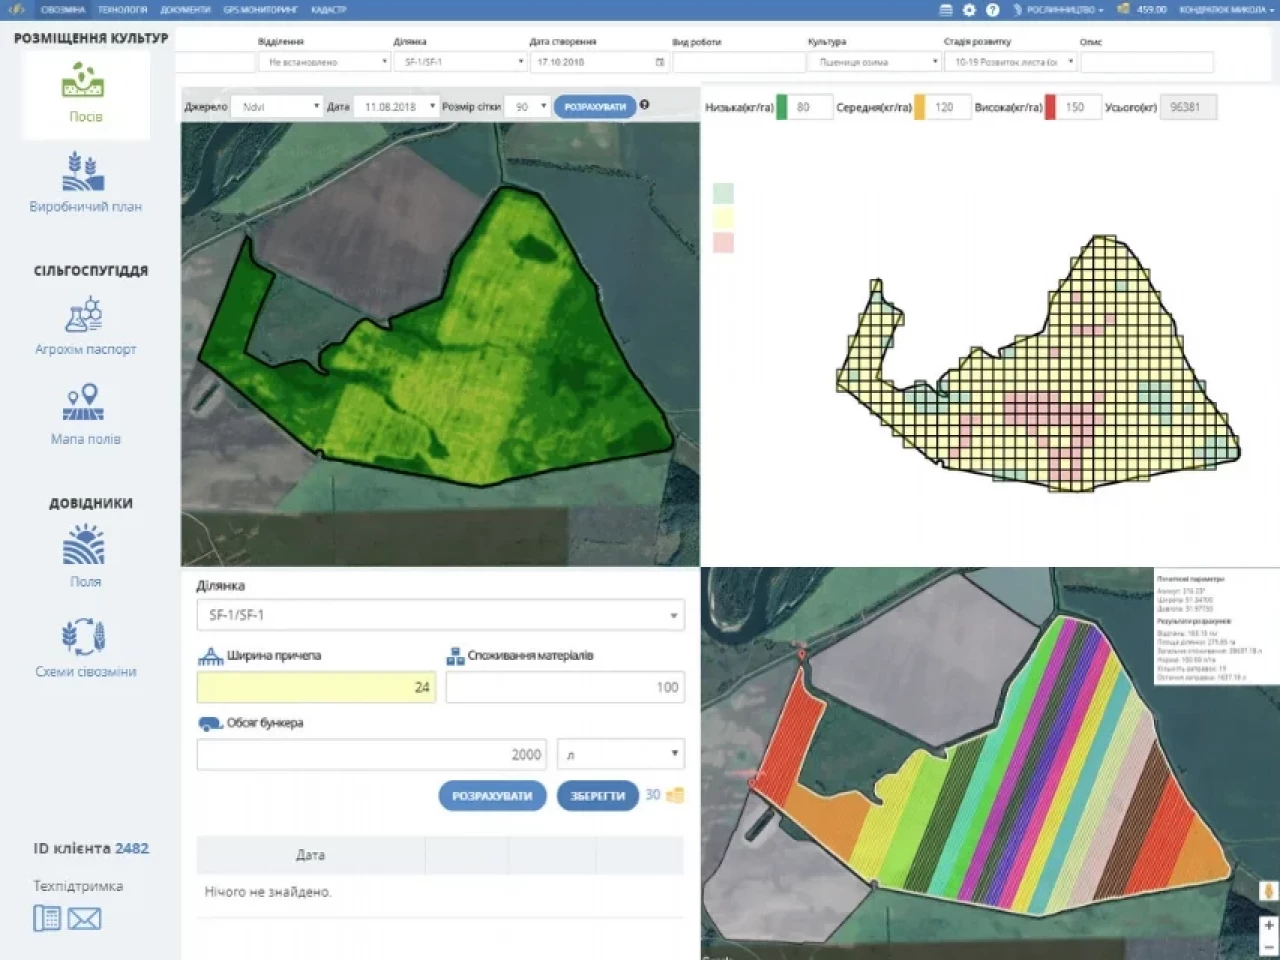Expand the Культура crop dropdown
Screen dimensions: 1280x960
tap(875, 62)
